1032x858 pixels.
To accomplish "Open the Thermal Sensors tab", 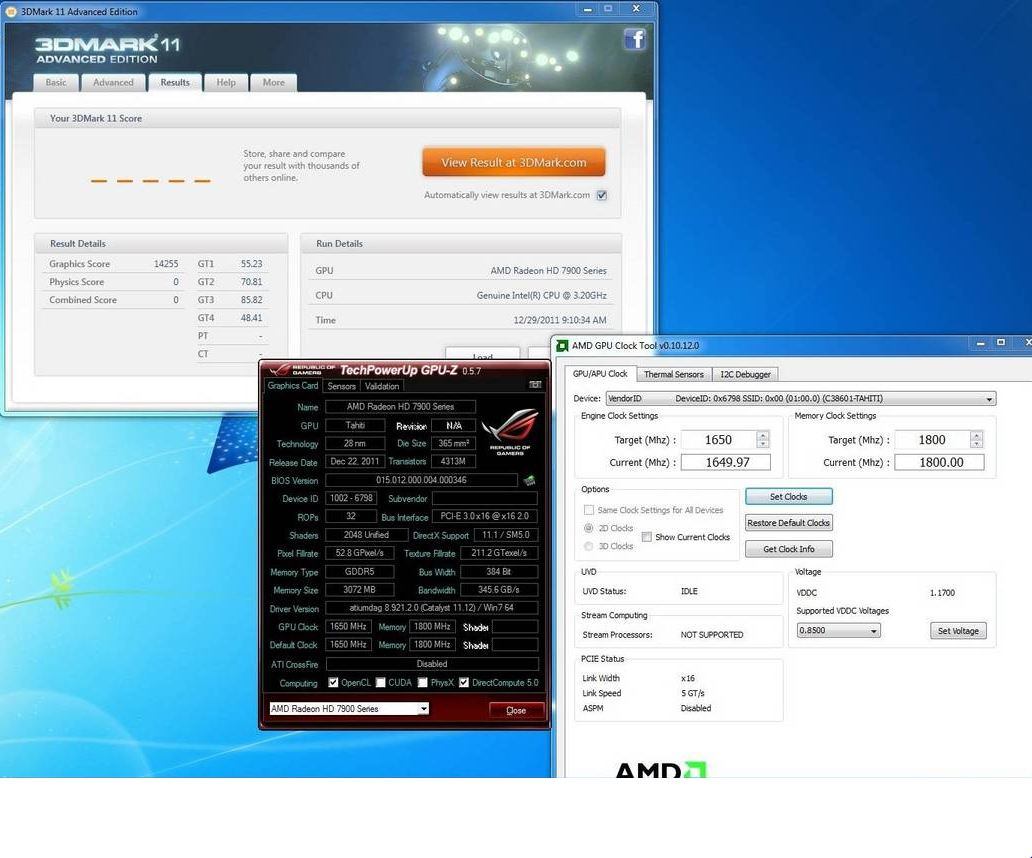I will click(x=674, y=374).
